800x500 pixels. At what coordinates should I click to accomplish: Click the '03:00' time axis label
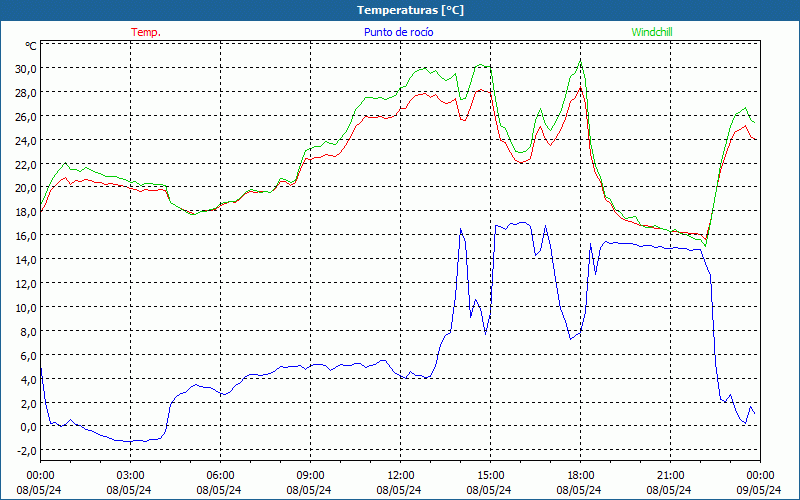click(x=130, y=476)
